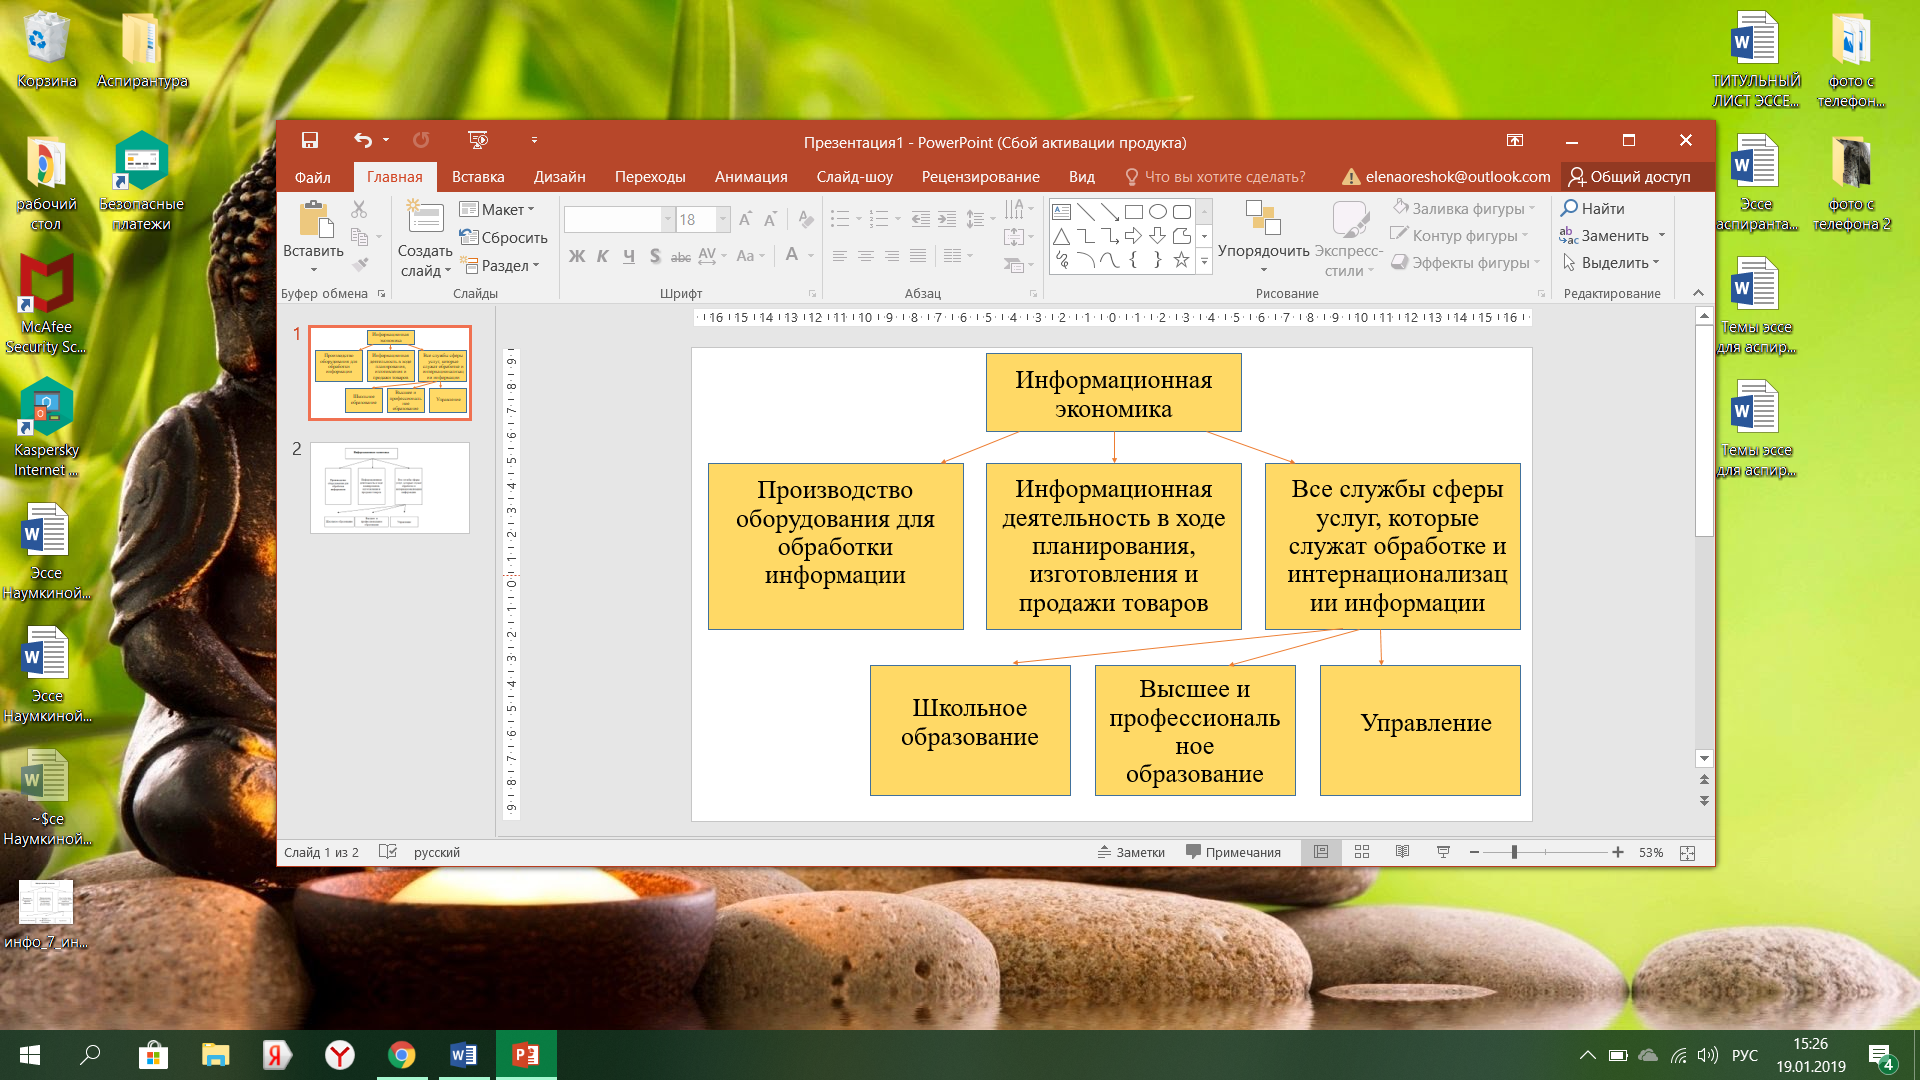Click fit slide to window icon
Screen dimensions: 1920x1080
point(1687,853)
